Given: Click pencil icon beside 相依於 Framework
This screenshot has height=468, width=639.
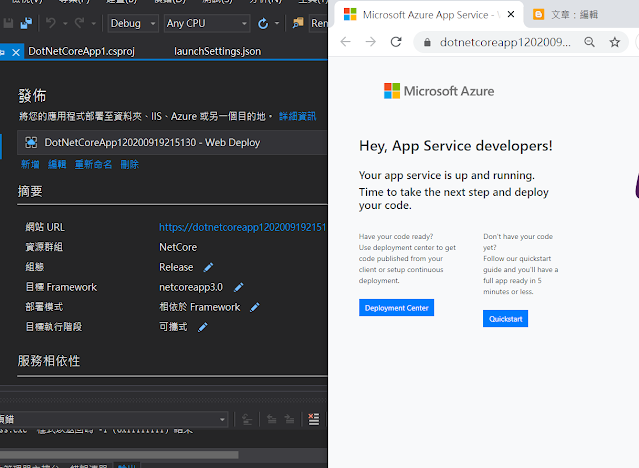Looking at the screenshot, I should [x=256, y=307].
